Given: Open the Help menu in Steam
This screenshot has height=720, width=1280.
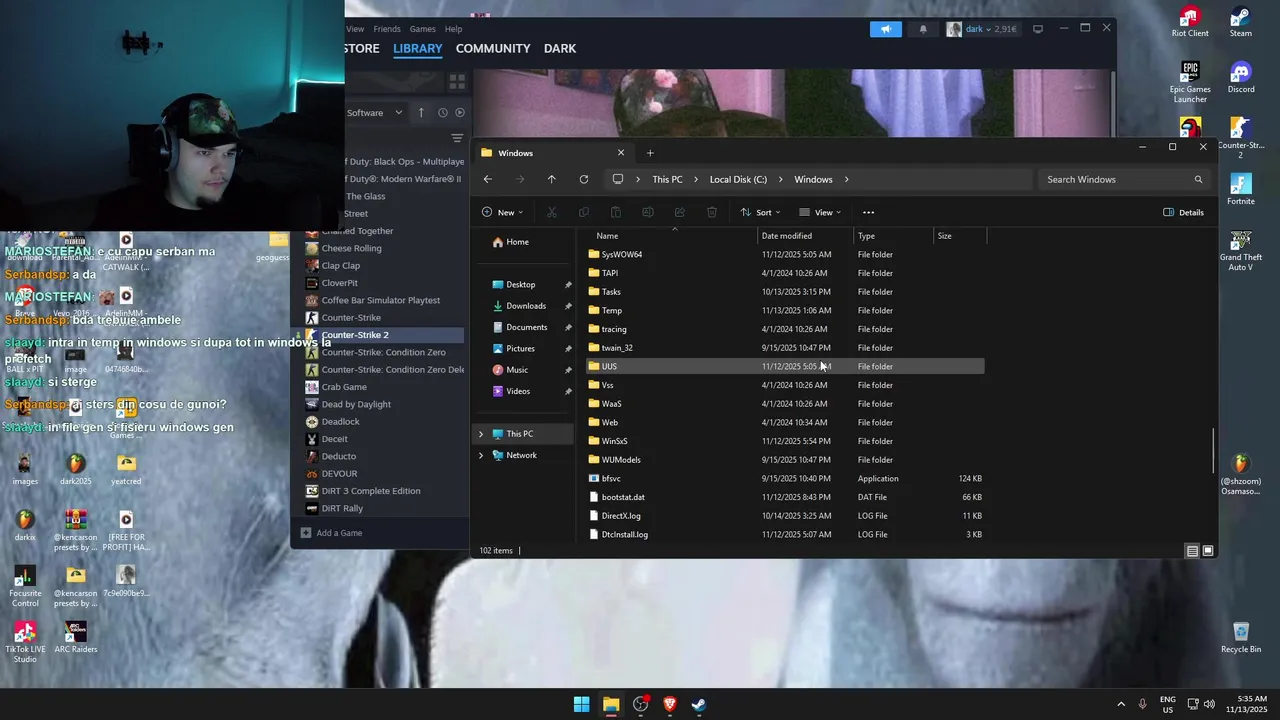Looking at the screenshot, I should point(453,29).
